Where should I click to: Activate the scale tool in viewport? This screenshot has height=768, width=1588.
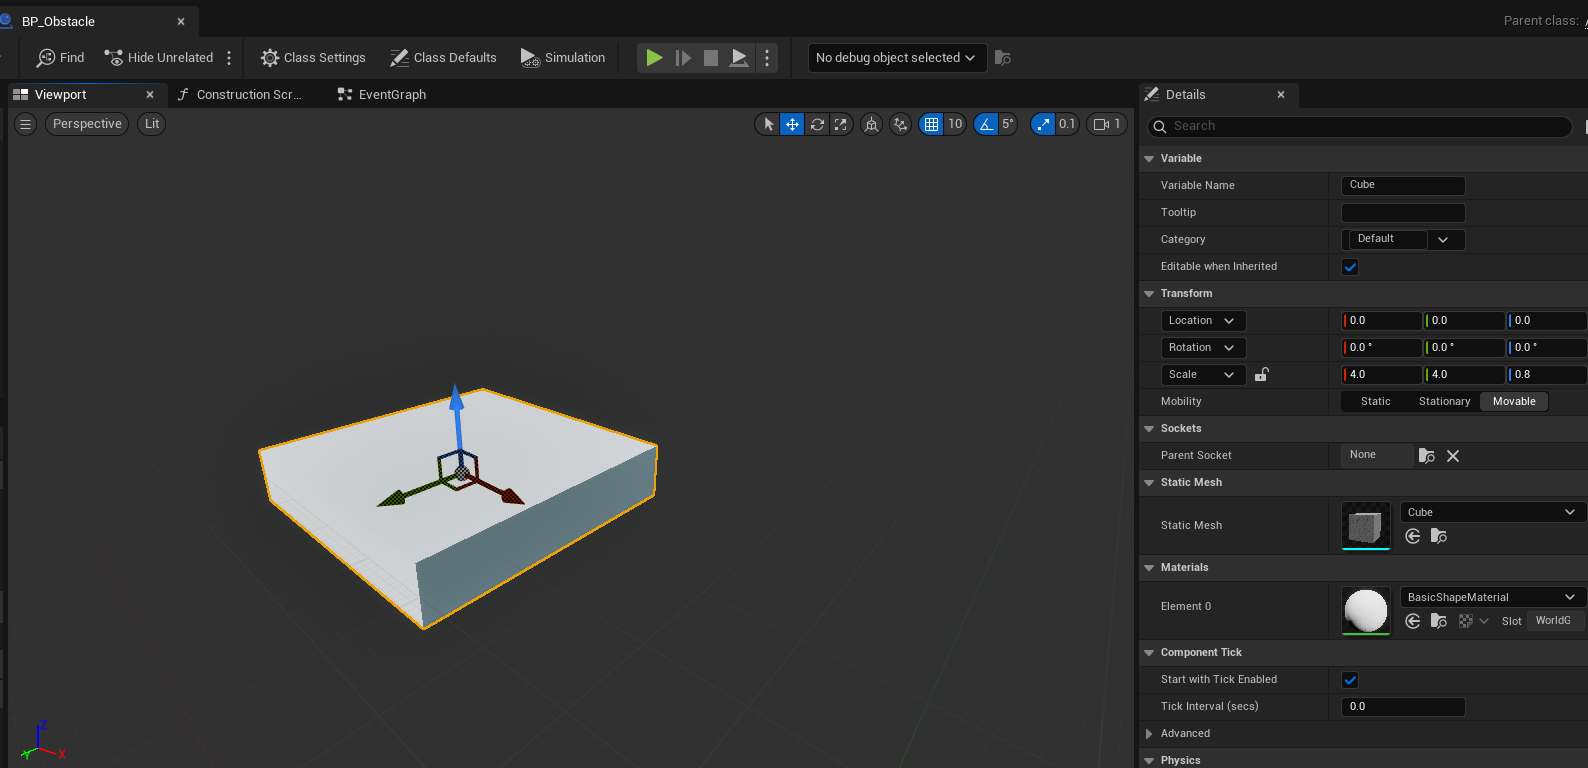point(841,124)
